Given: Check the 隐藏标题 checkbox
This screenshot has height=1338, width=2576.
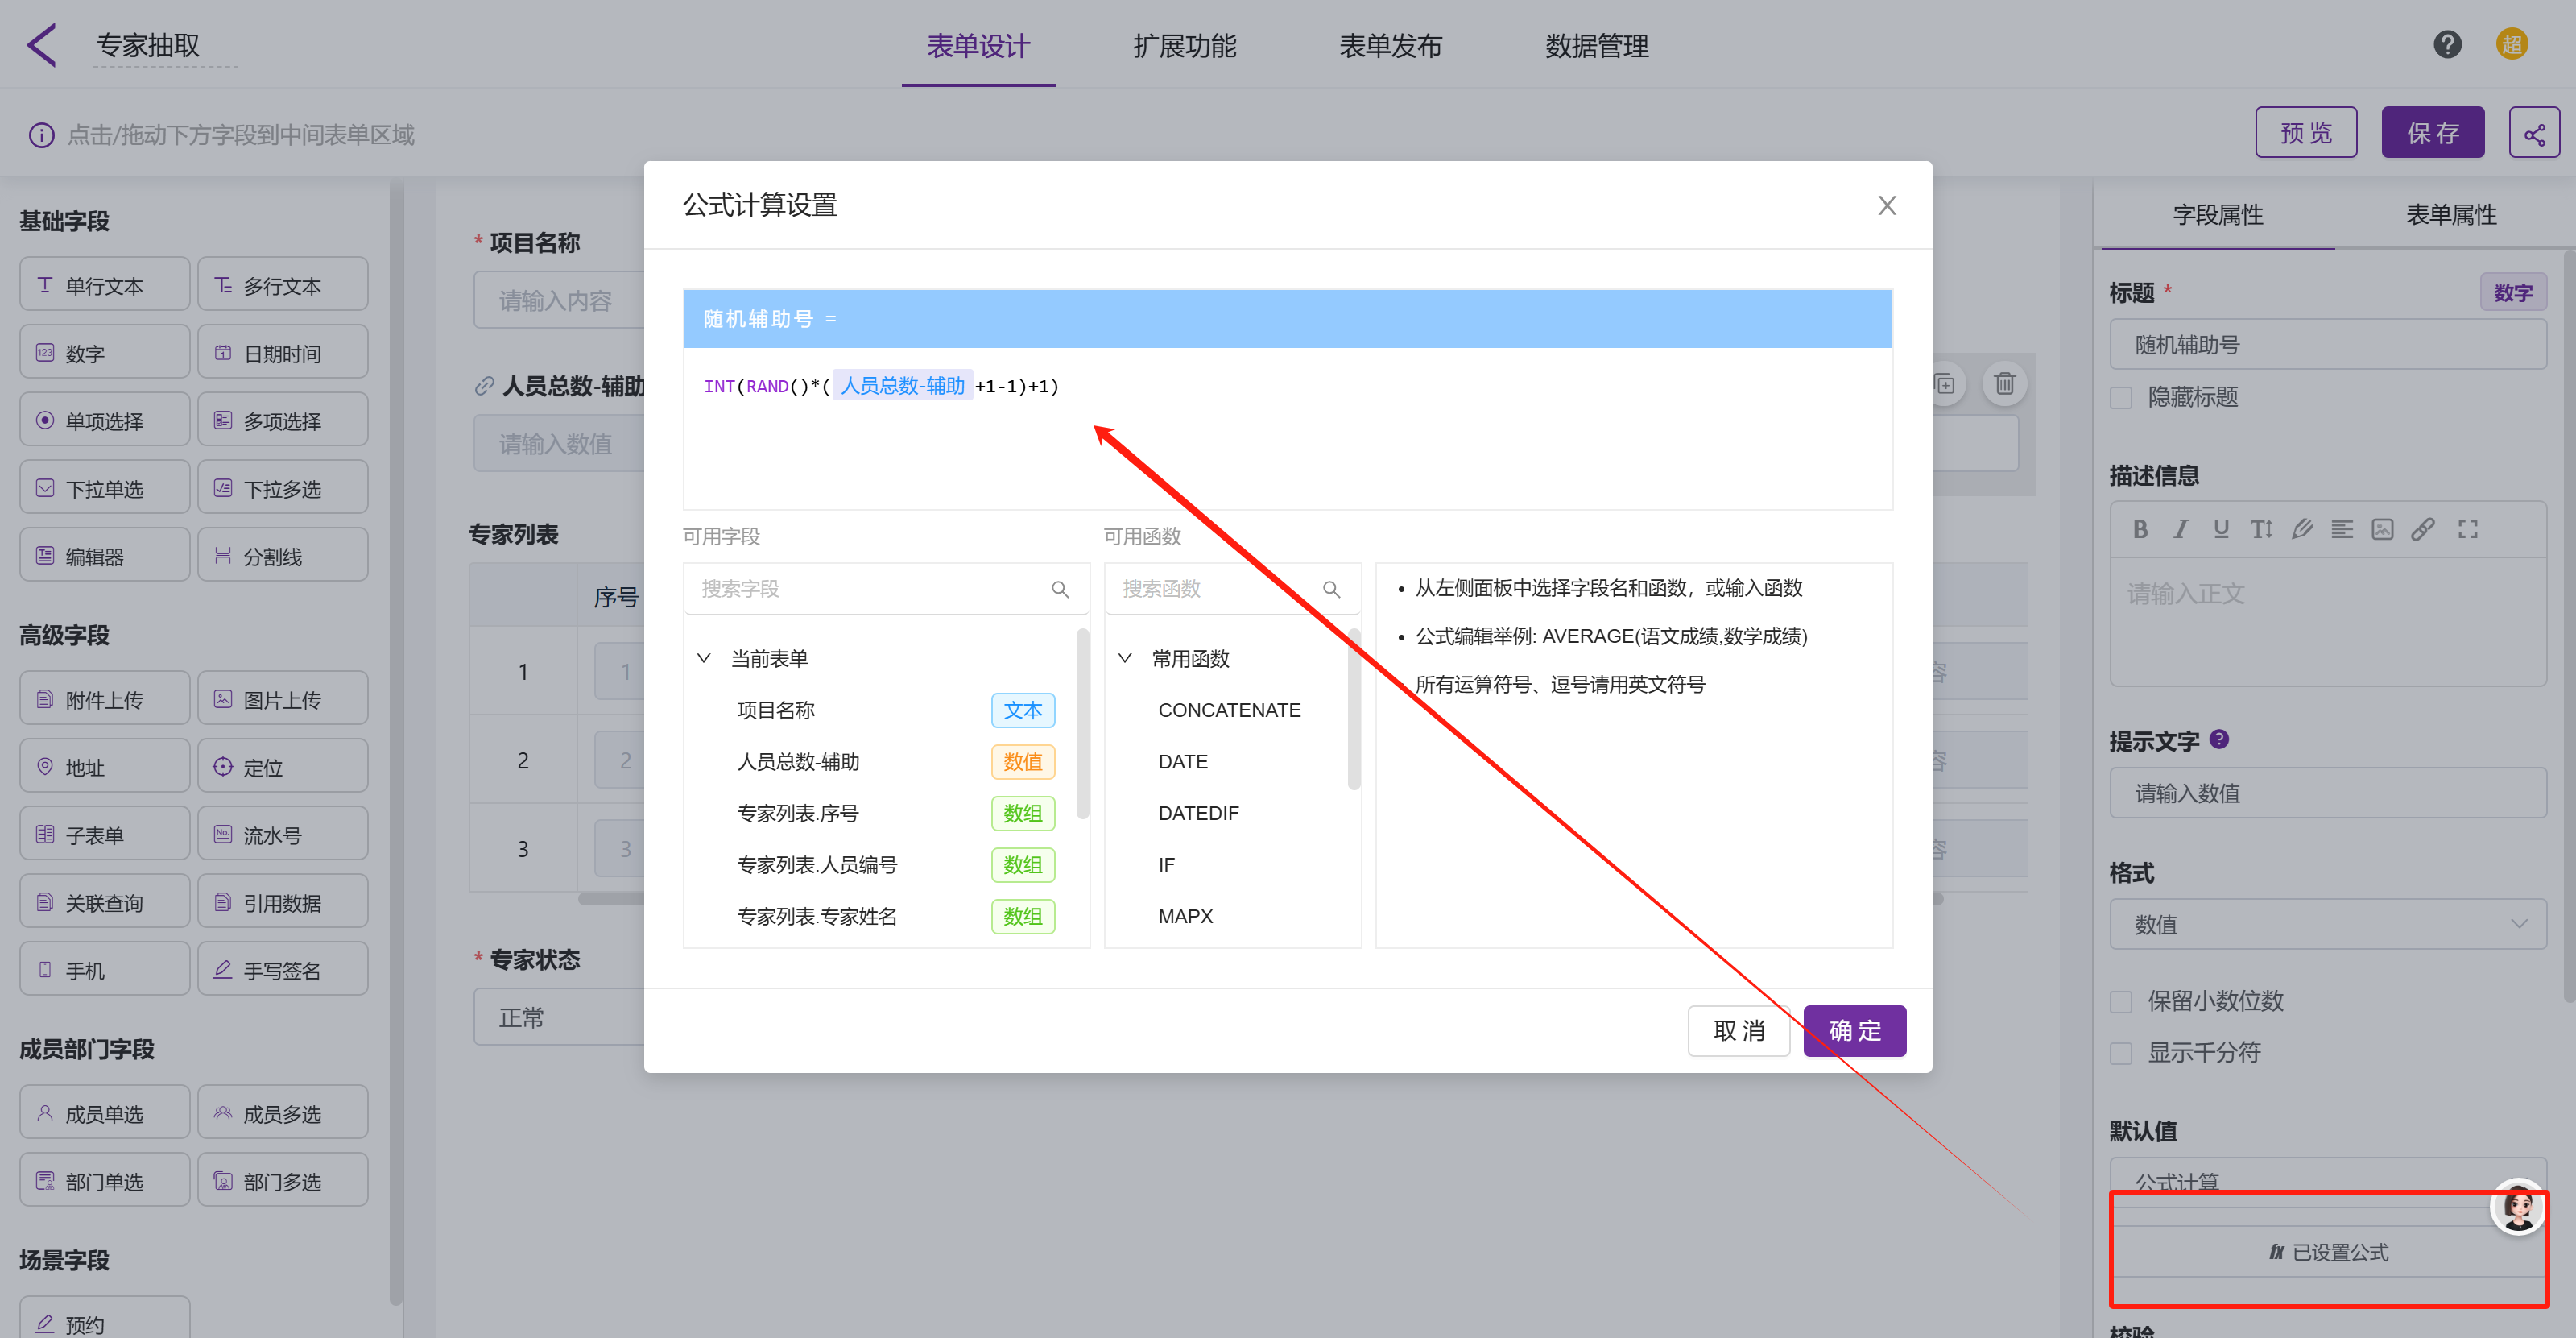Looking at the screenshot, I should (2121, 398).
